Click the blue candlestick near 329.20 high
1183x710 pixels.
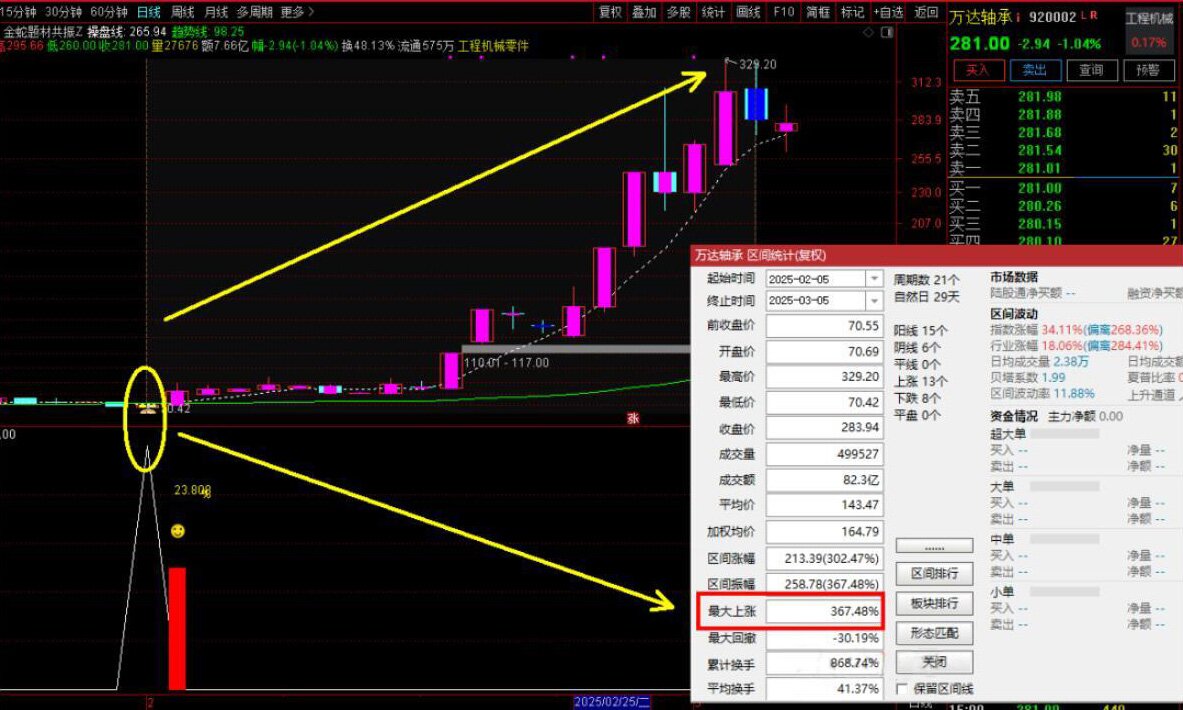(x=756, y=103)
